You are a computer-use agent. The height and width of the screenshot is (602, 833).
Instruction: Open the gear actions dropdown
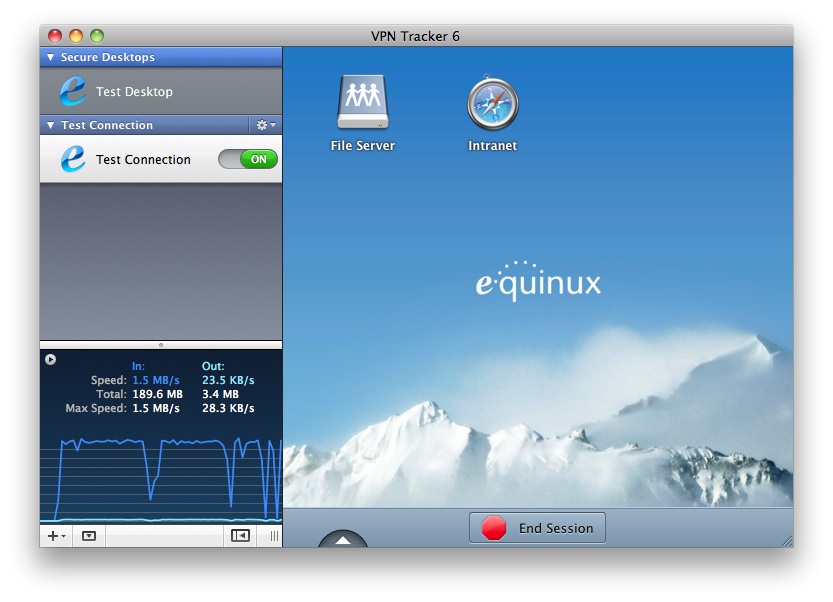265,125
